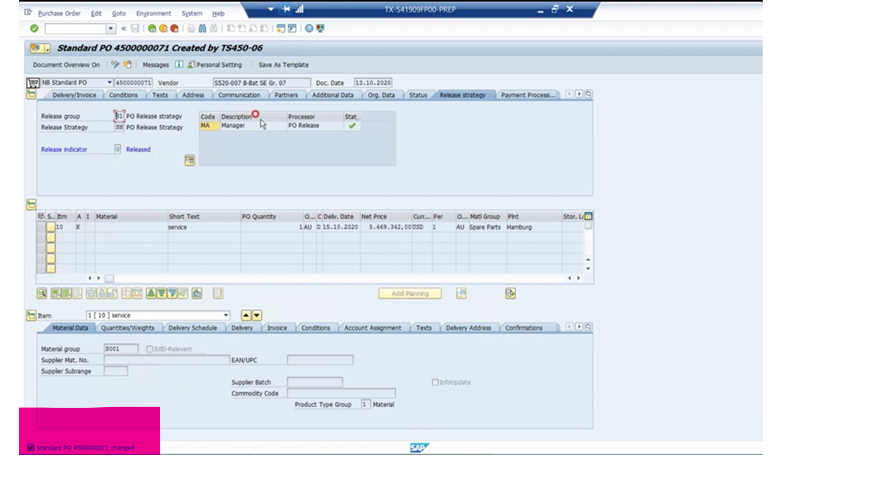
Task: Collapse the item overview expander icon
Action: click(31, 205)
